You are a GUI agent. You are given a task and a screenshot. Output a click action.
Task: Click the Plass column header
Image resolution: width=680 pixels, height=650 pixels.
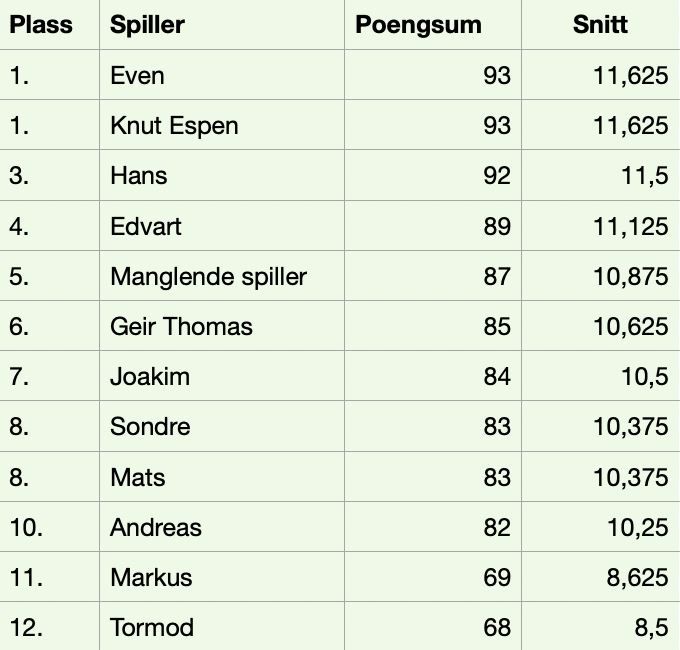41,25
